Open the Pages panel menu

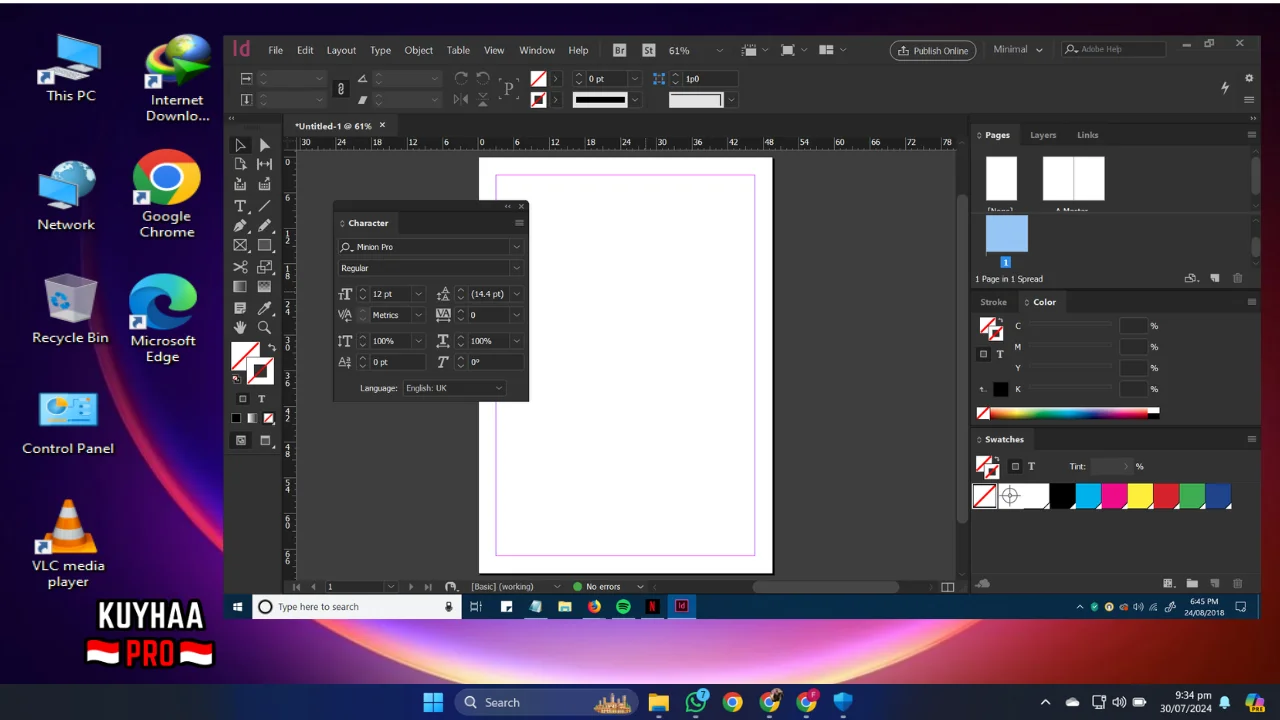1251,135
